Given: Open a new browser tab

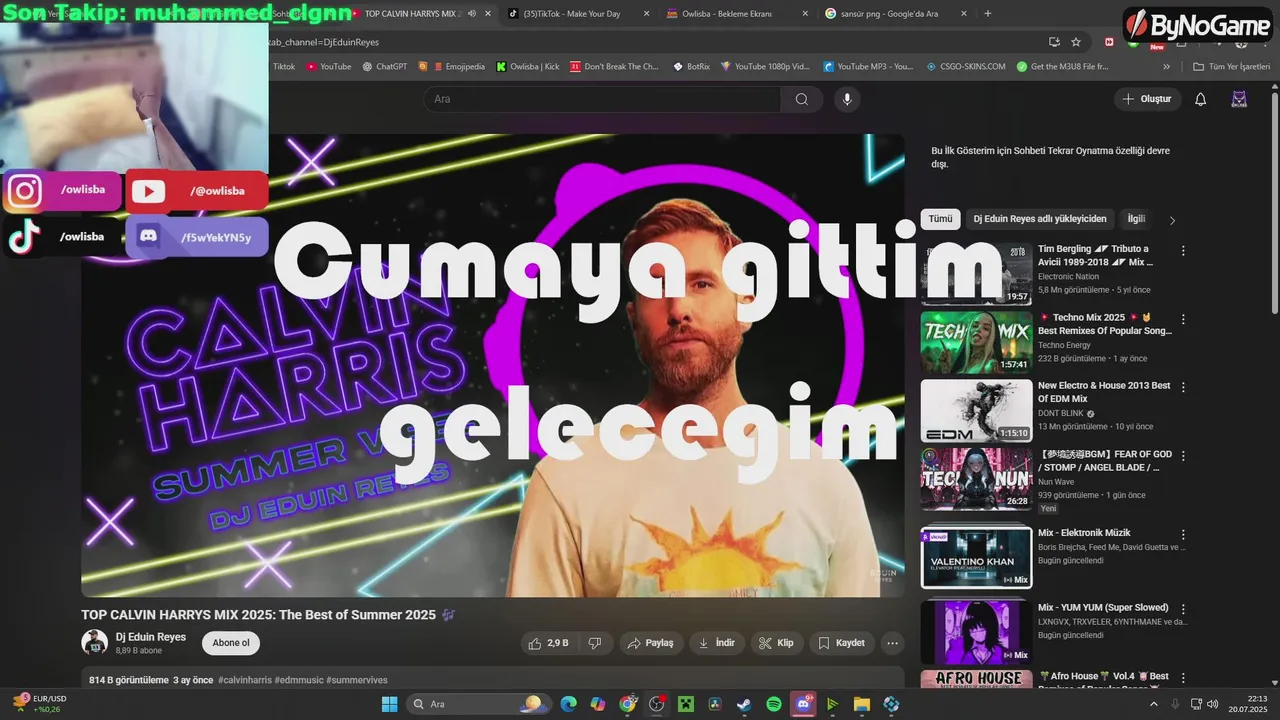Looking at the screenshot, I should pos(988,14).
